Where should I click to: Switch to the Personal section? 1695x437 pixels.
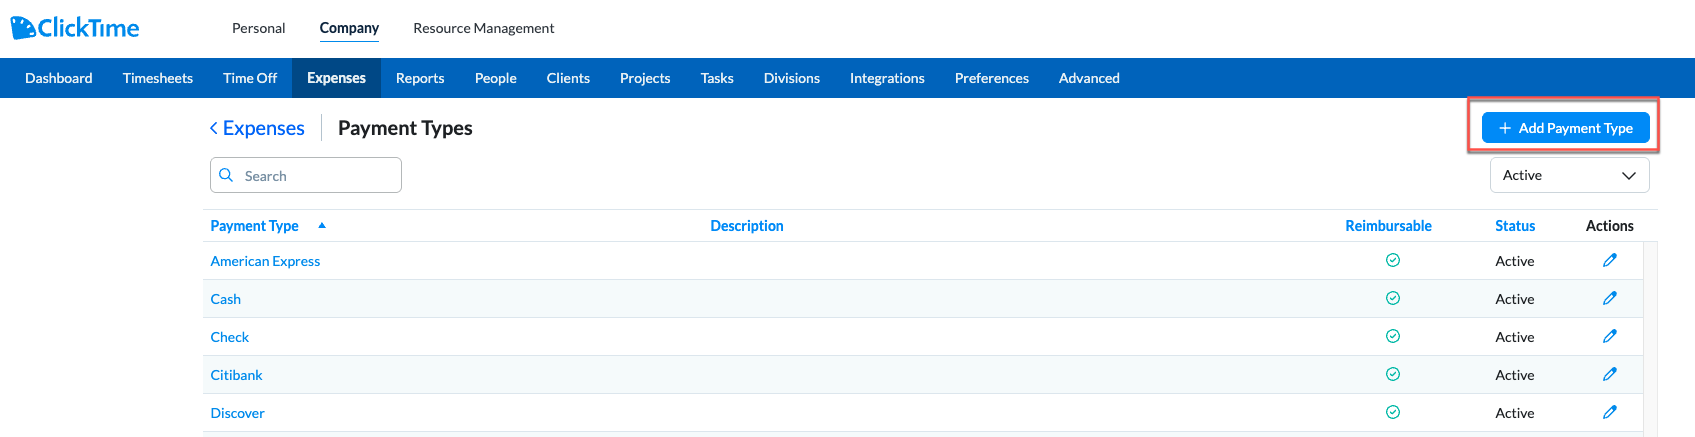(258, 28)
